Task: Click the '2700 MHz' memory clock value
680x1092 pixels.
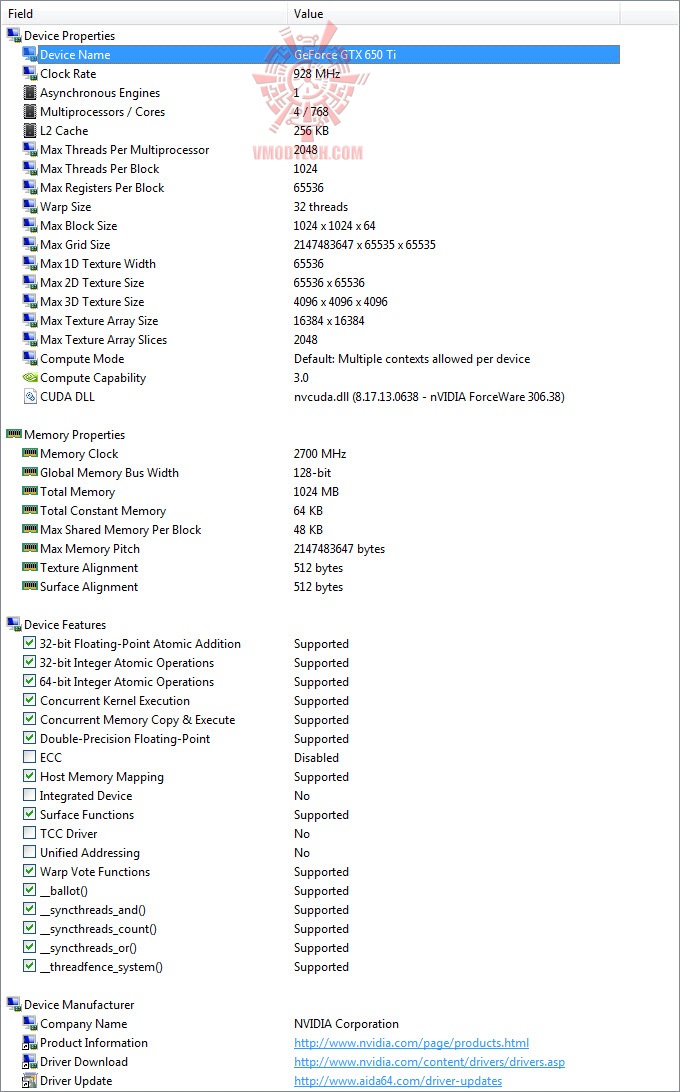Action: click(320, 453)
